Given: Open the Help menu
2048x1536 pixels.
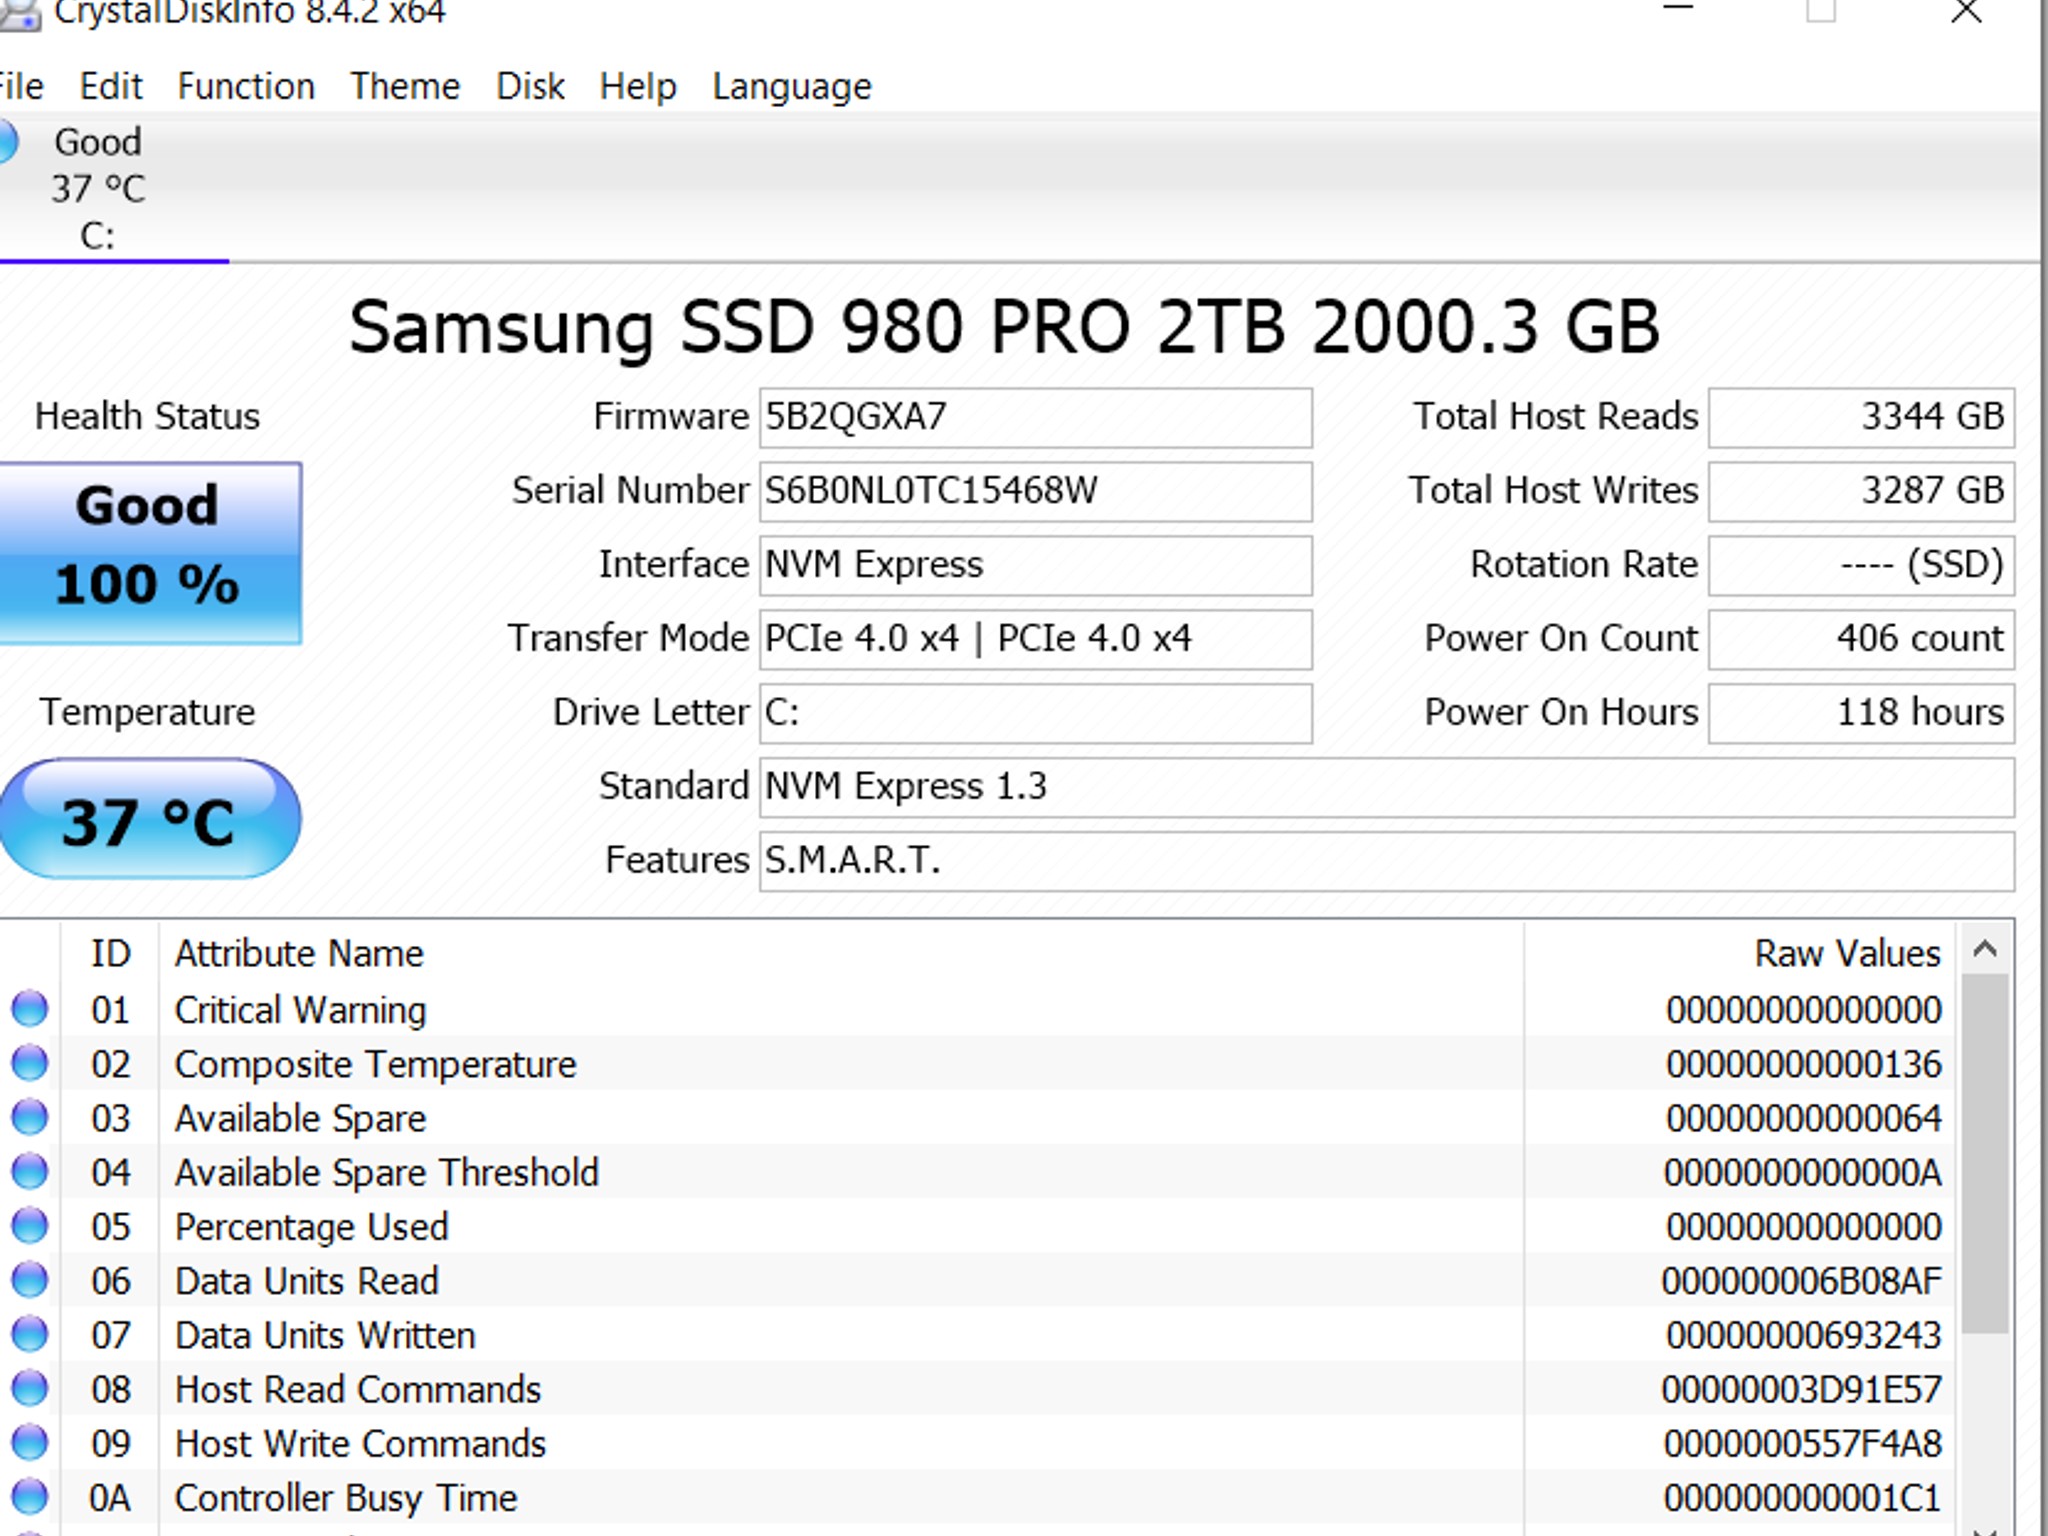Looking at the screenshot, I should 638,87.
